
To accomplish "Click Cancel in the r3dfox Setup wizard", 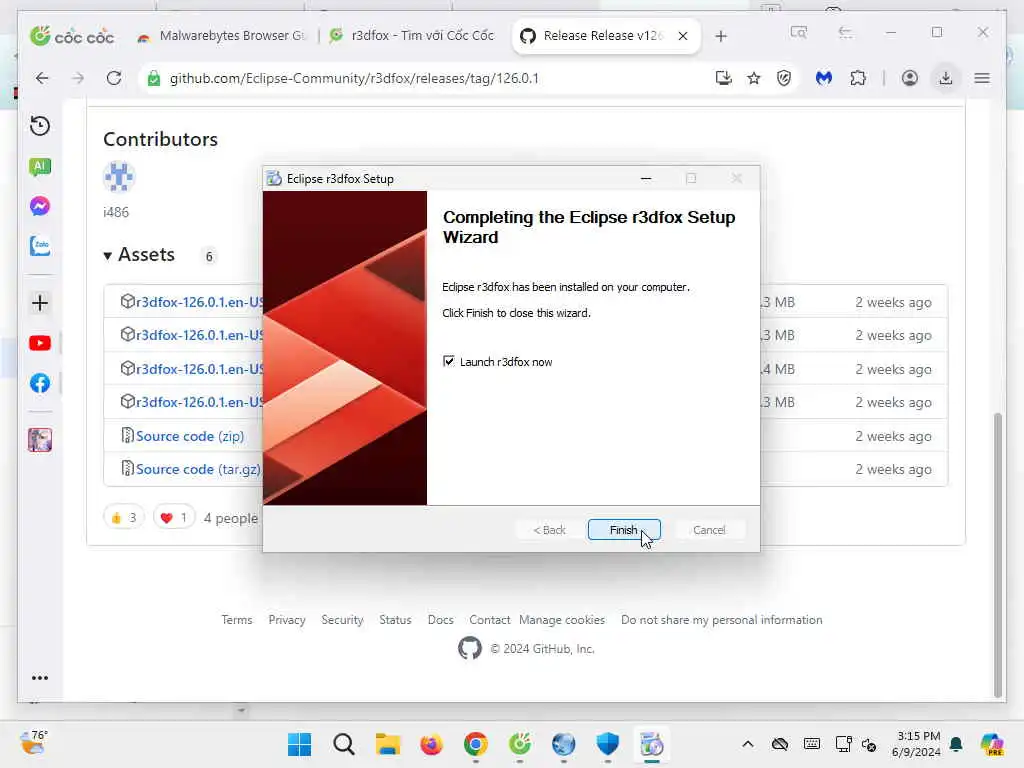I will pyautogui.click(x=709, y=530).
